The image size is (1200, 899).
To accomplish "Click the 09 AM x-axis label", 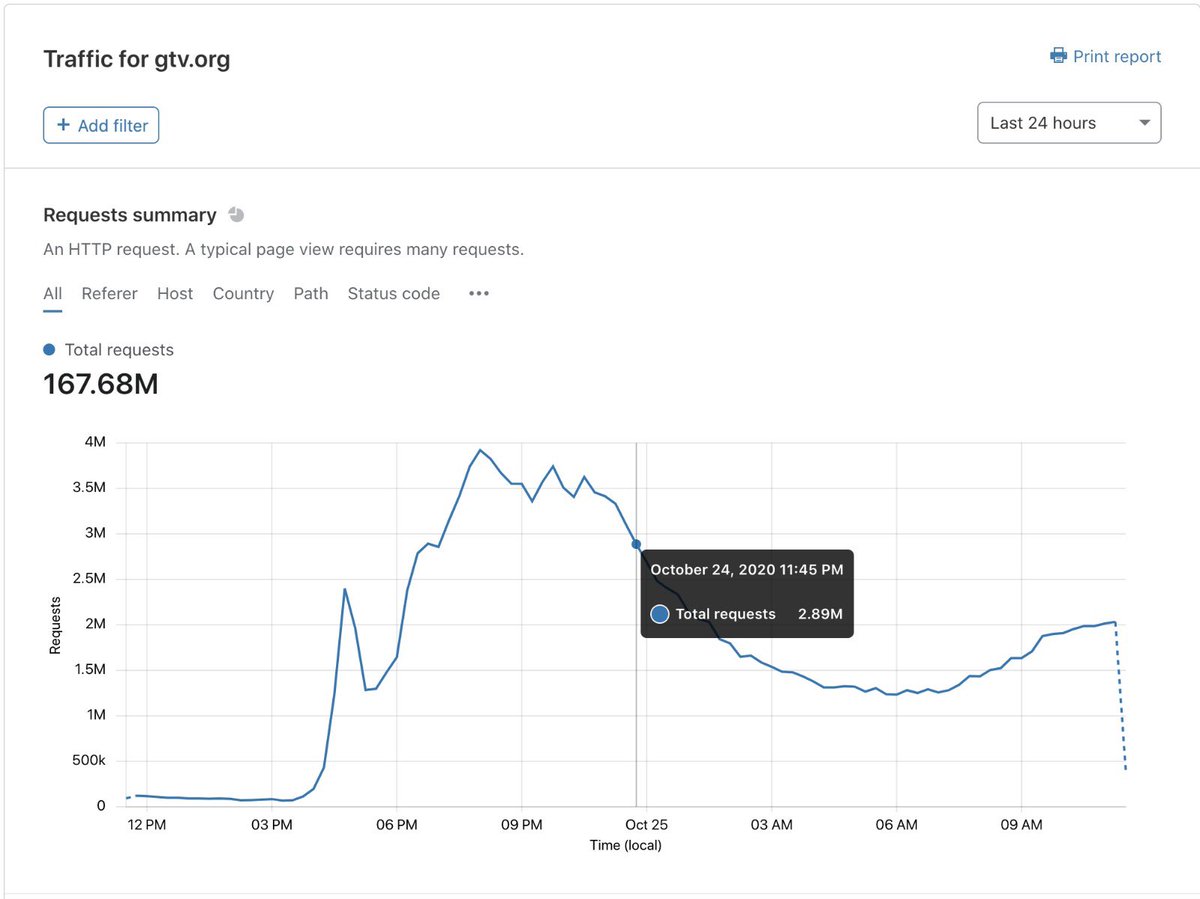I will pyautogui.click(x=1022, y=825).
